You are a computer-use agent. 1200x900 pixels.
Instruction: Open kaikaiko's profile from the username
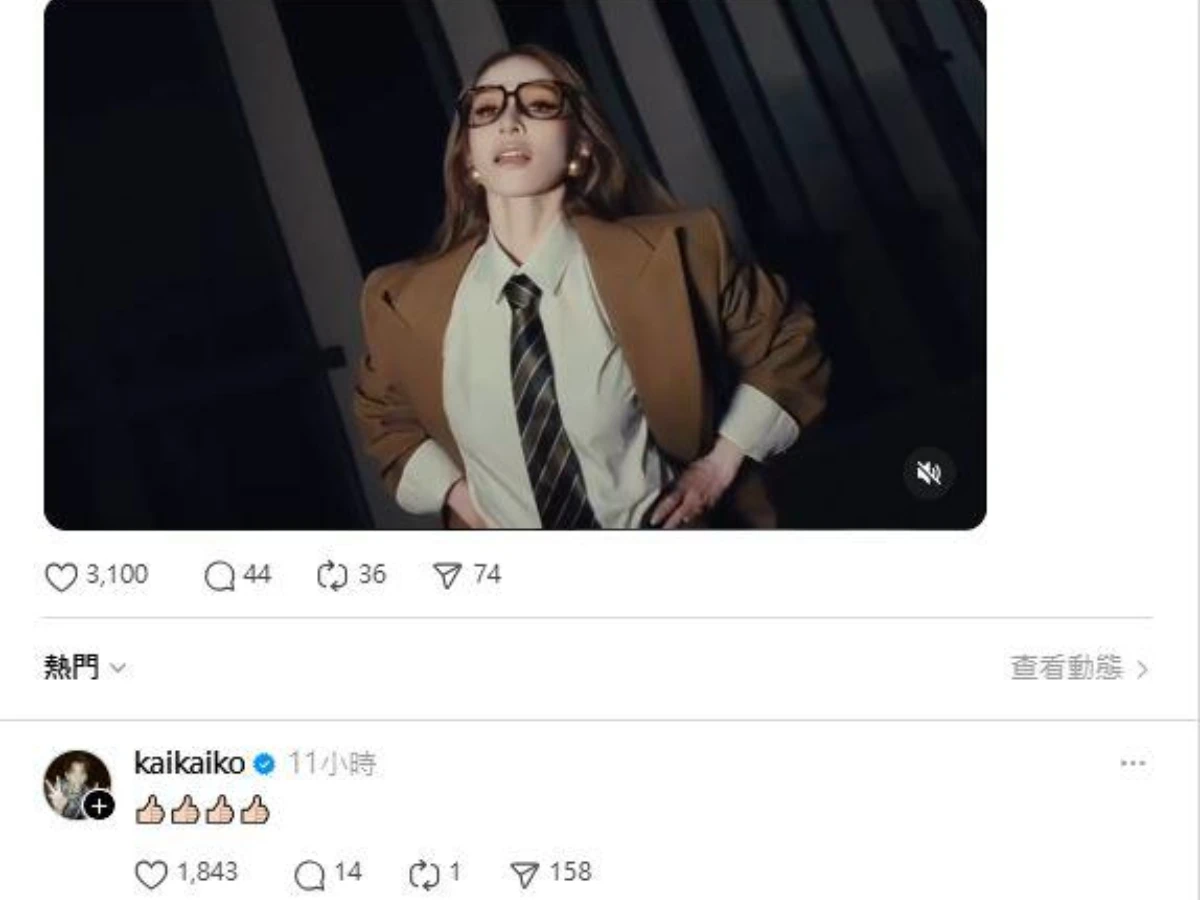189,764
